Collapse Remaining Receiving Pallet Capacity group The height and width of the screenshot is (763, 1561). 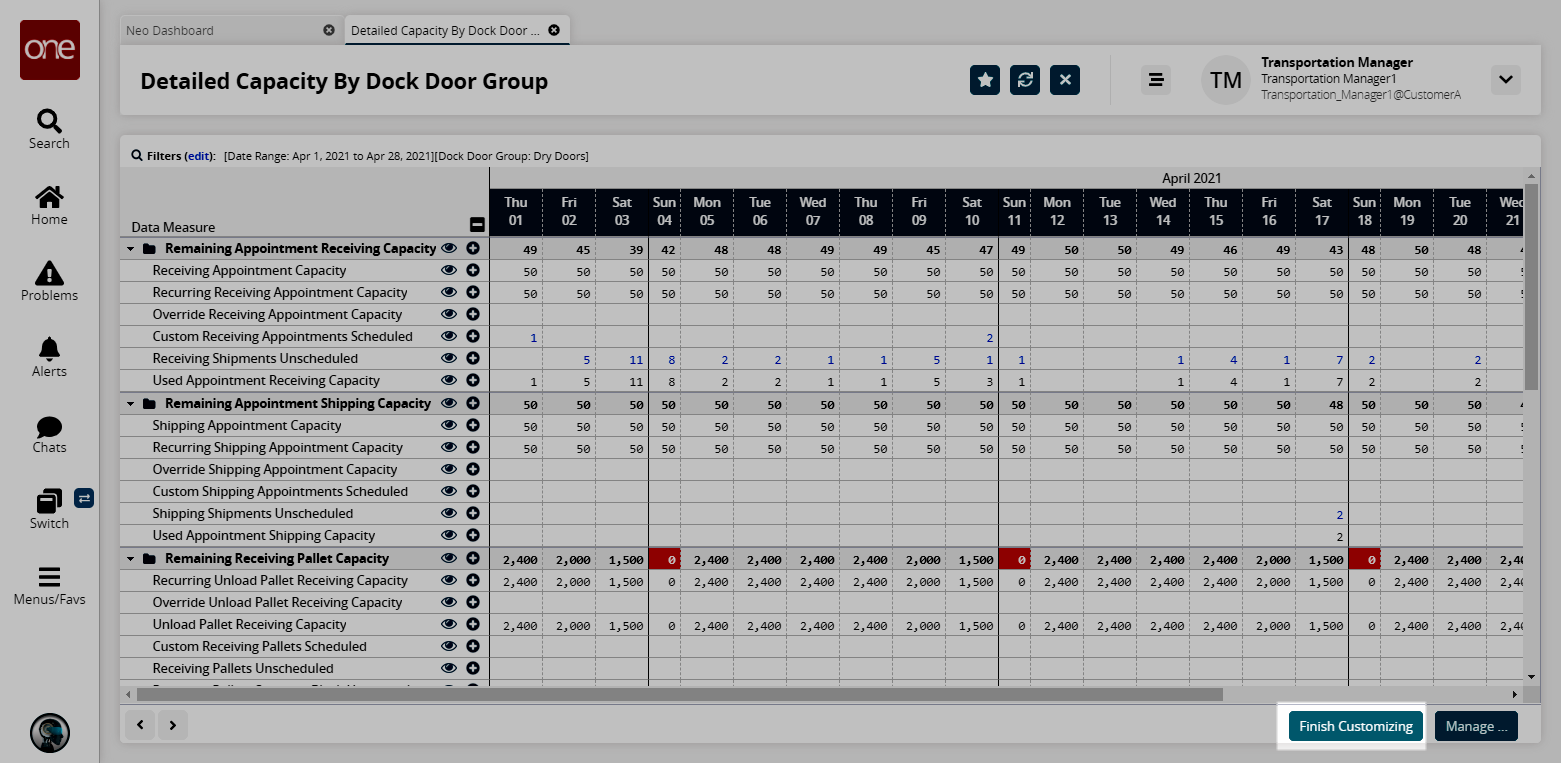(130, 559)
